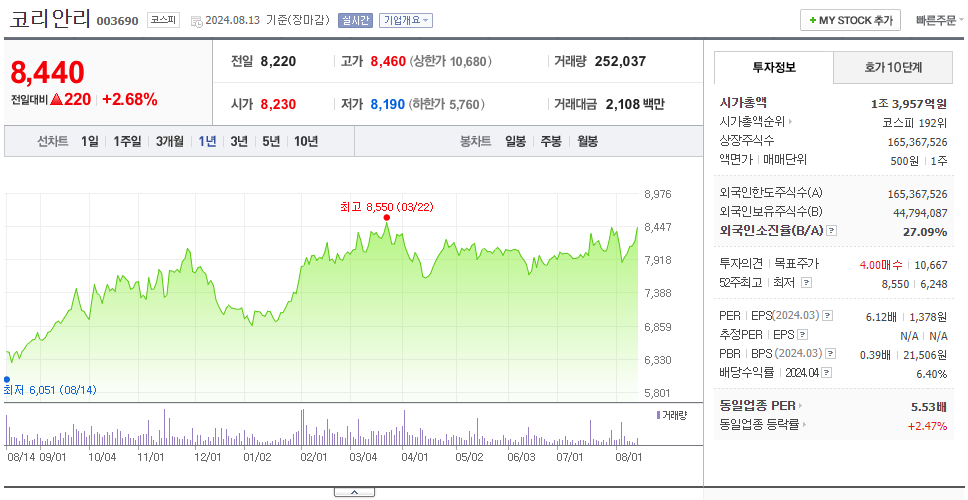The height and width of the screenshot is (500, 968).
Task: Show the 주봉 weekly candle chart
Action: (551, 141)
